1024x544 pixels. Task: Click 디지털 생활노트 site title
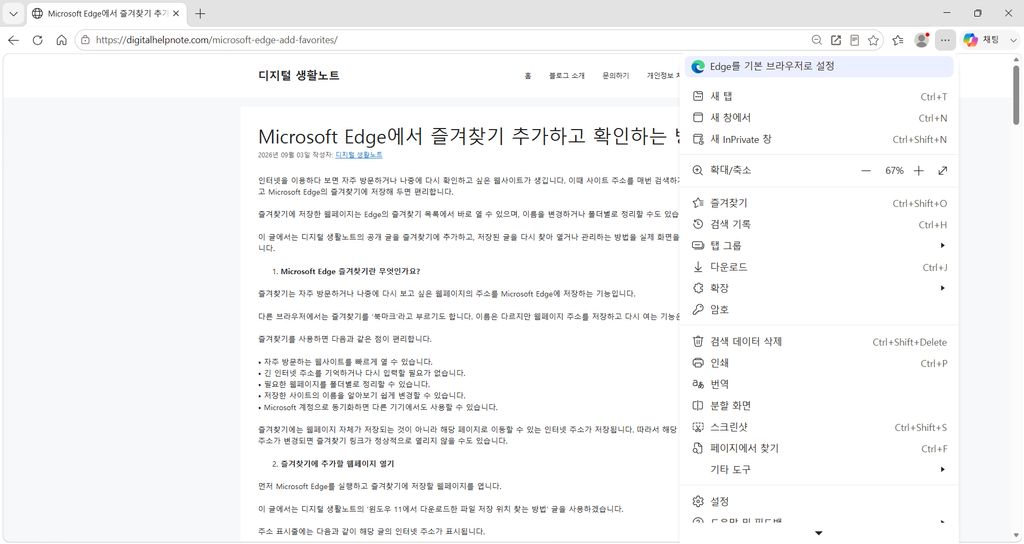pyautogui.click(x=298, y=76)
